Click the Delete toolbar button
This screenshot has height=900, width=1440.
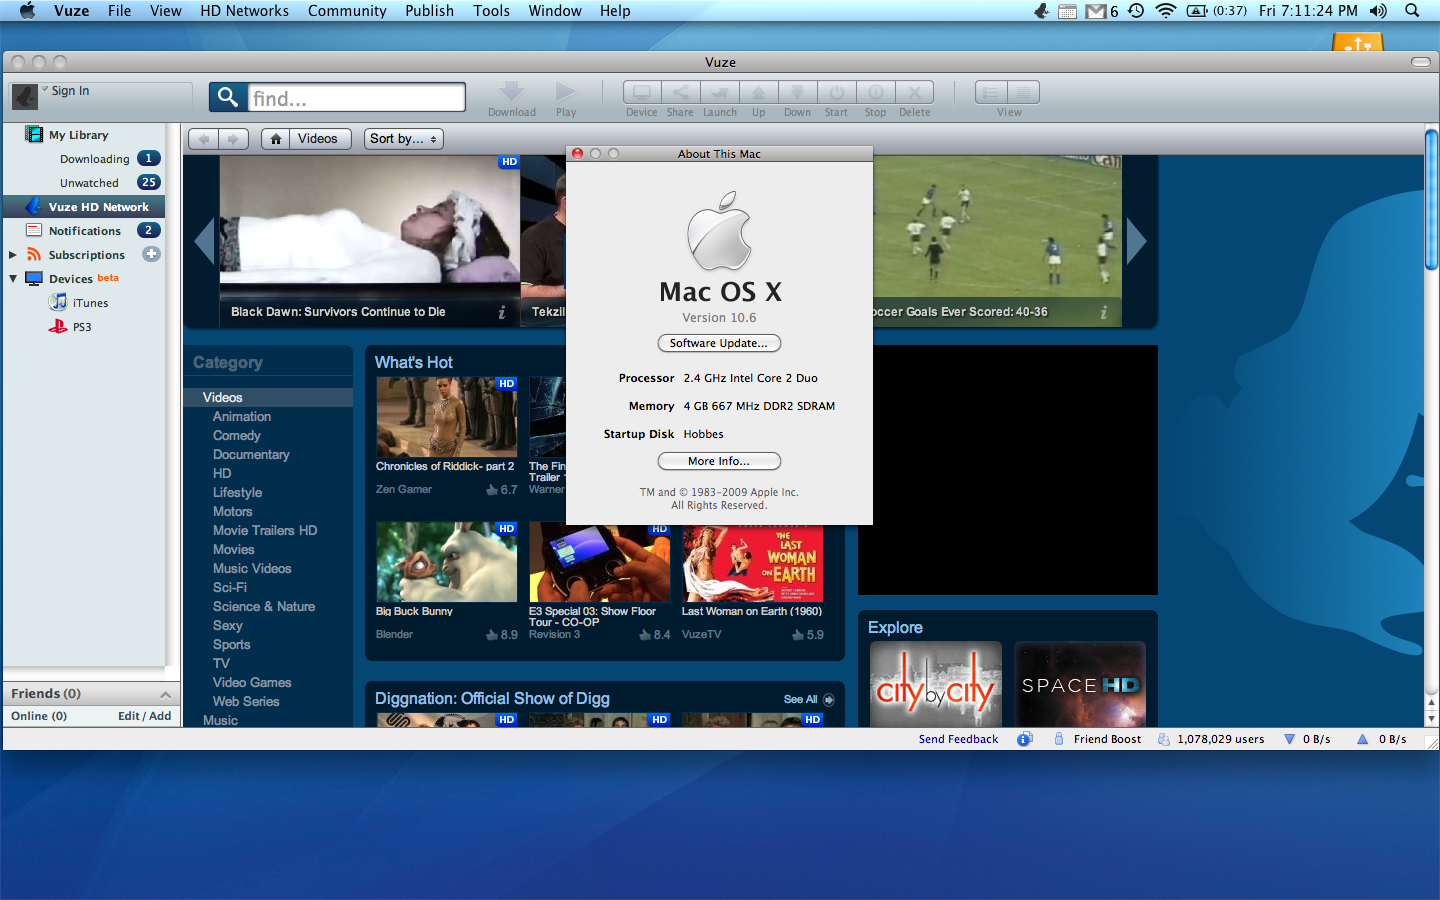click(914, 92)
